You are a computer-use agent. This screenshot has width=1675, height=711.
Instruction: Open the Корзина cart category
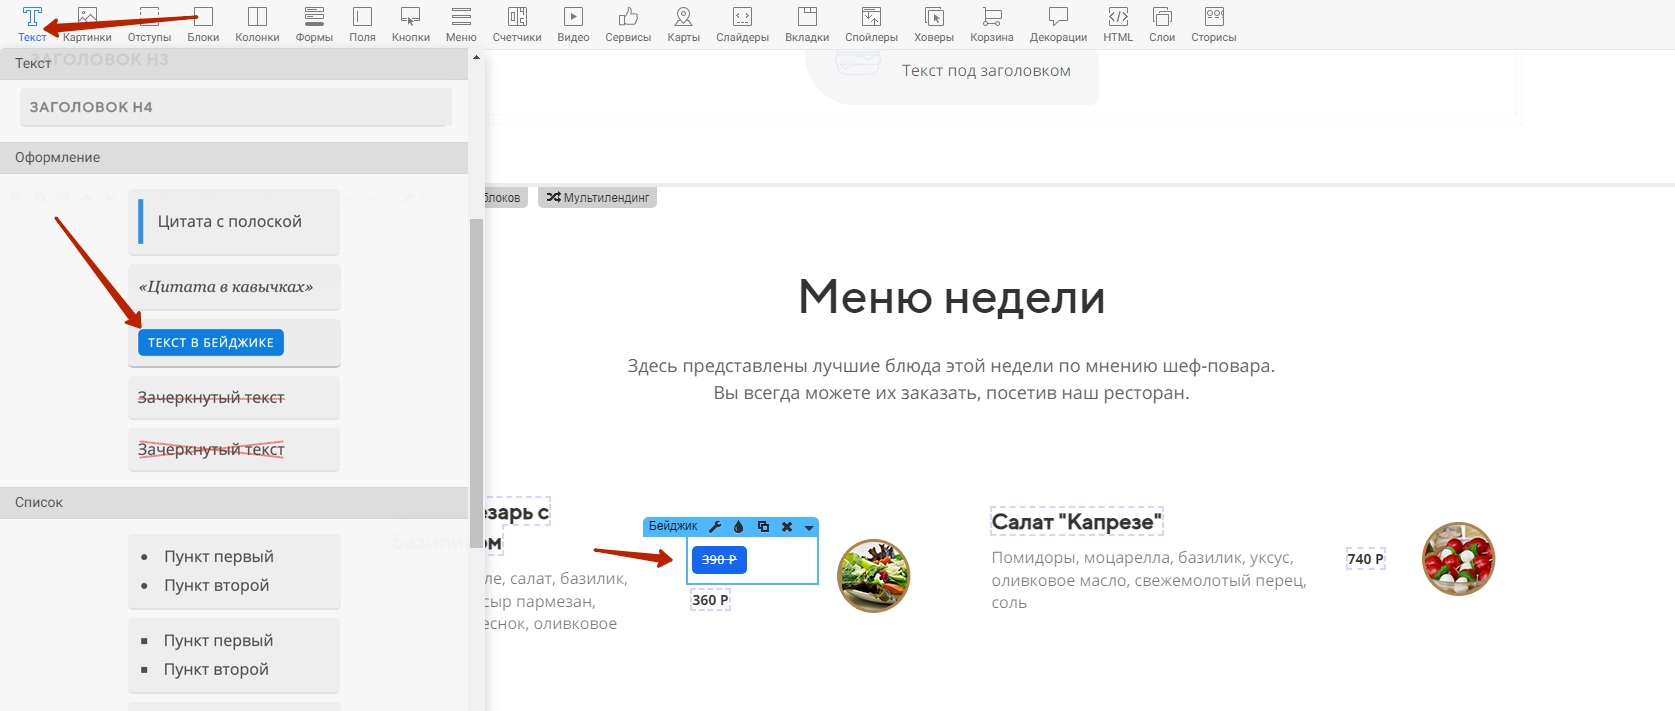992,25
